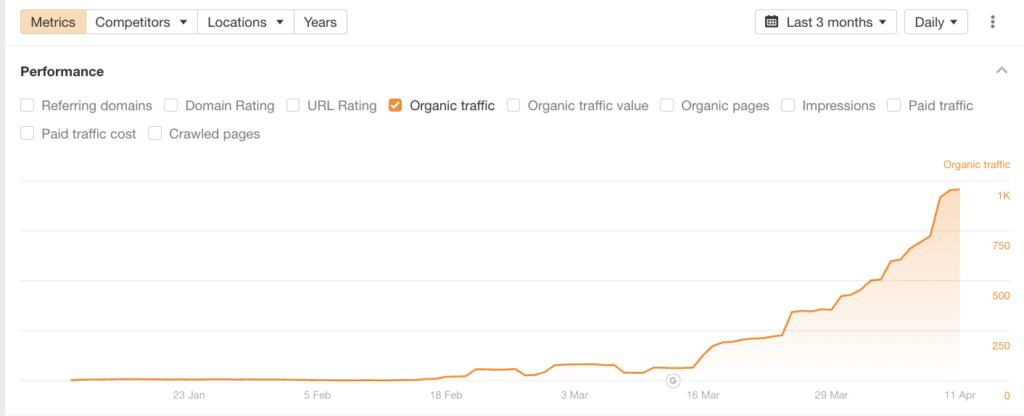
Task: Uncheck the Organic traffic checkbox
Action: pyautogui.click(x=395, y=105)
